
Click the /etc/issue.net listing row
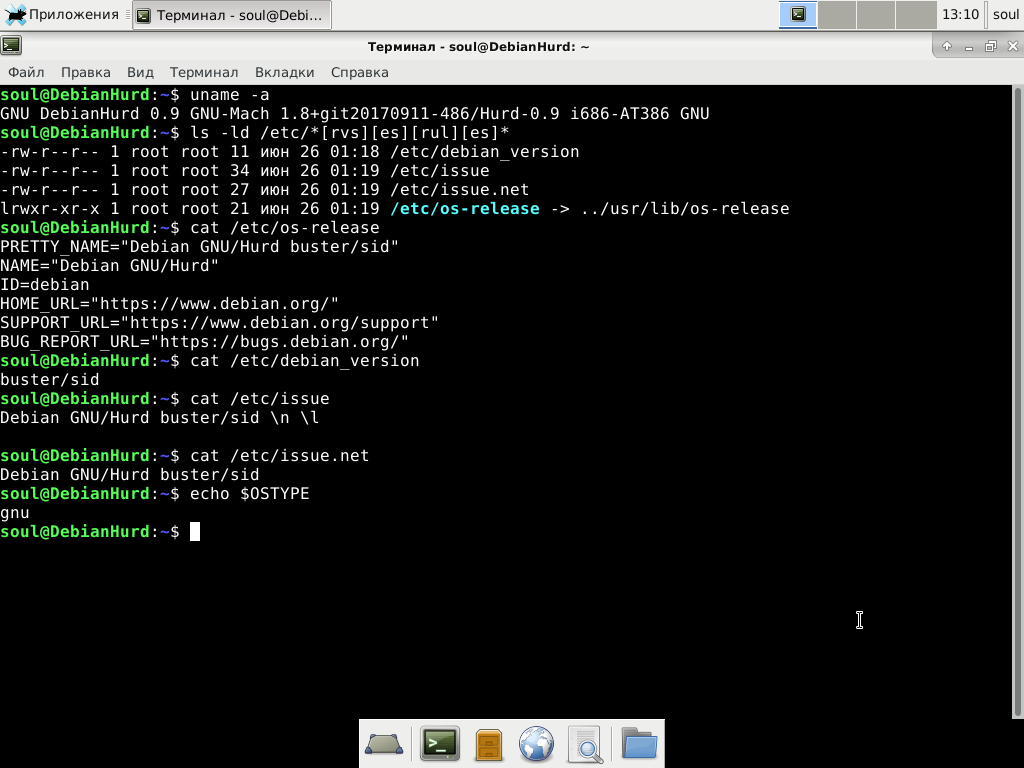point(264,190)
